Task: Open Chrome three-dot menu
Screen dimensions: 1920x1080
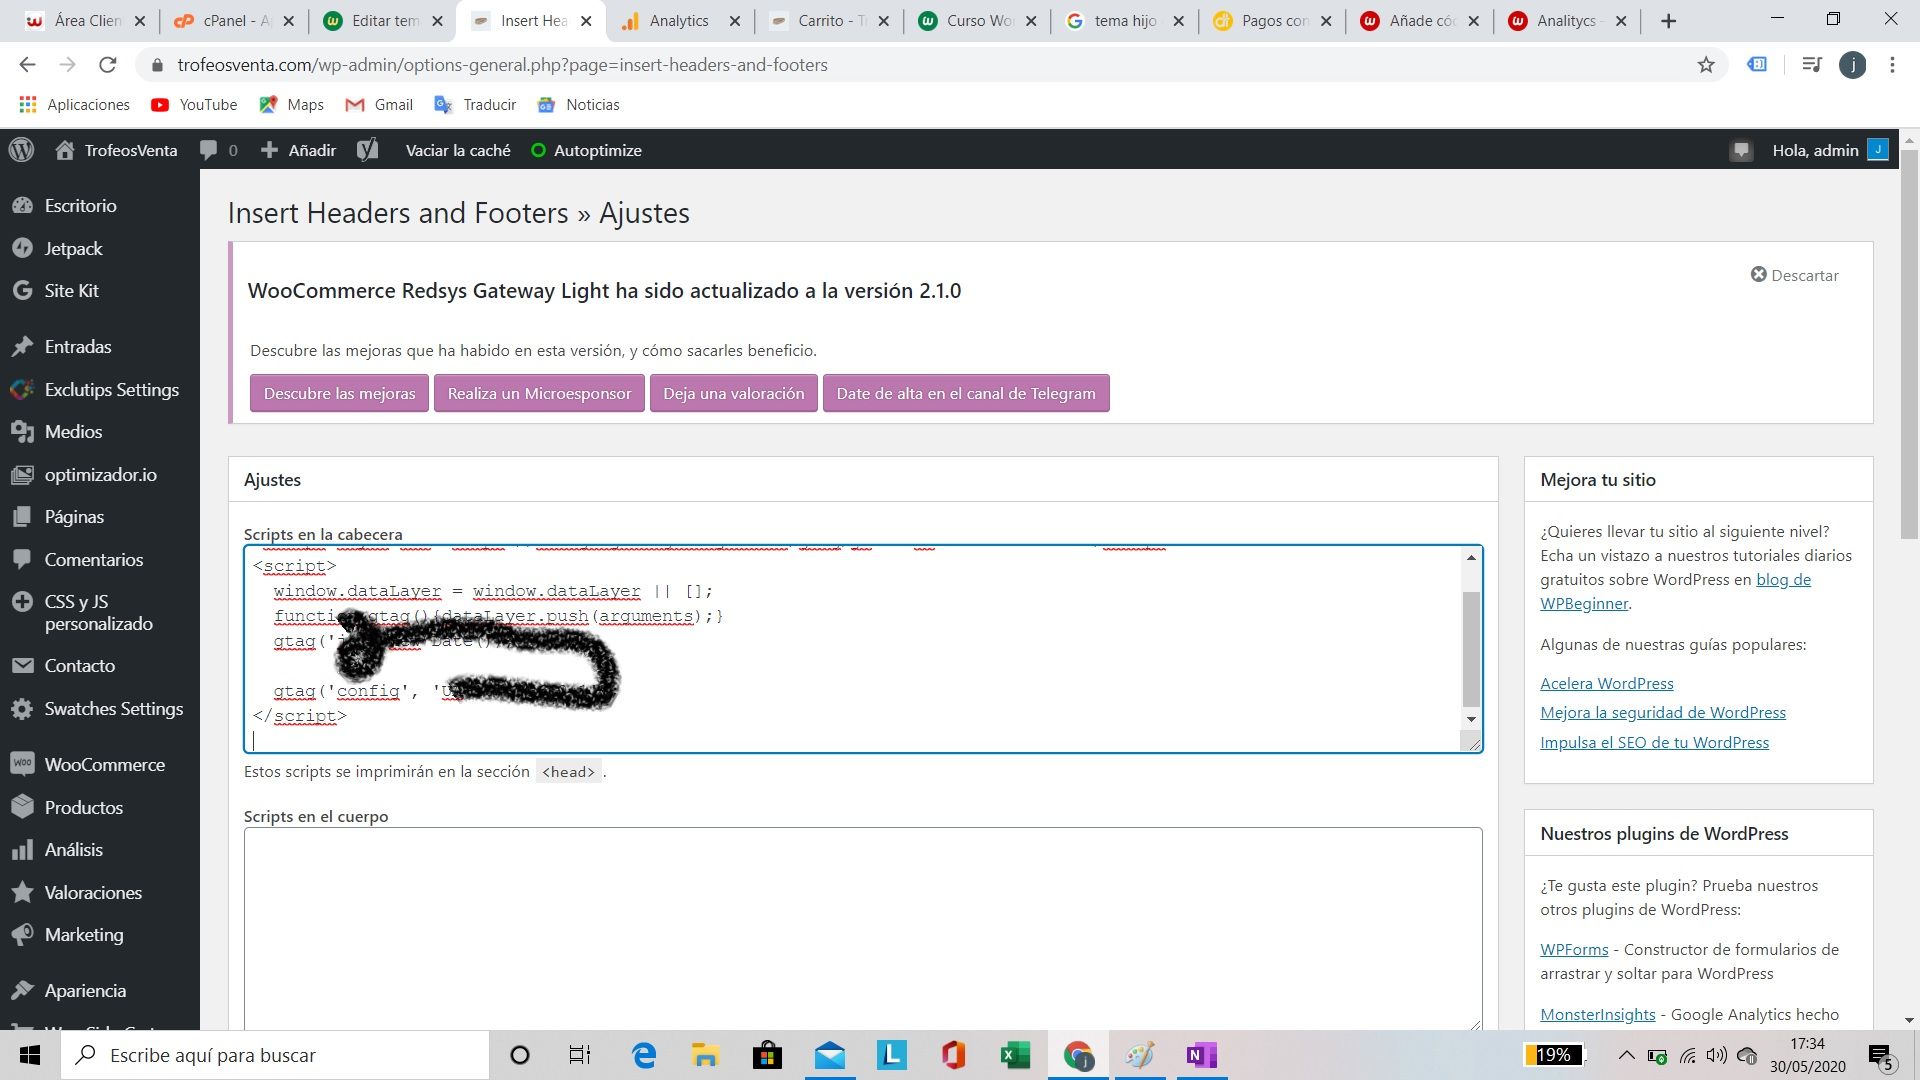Action: [1892, 65]
